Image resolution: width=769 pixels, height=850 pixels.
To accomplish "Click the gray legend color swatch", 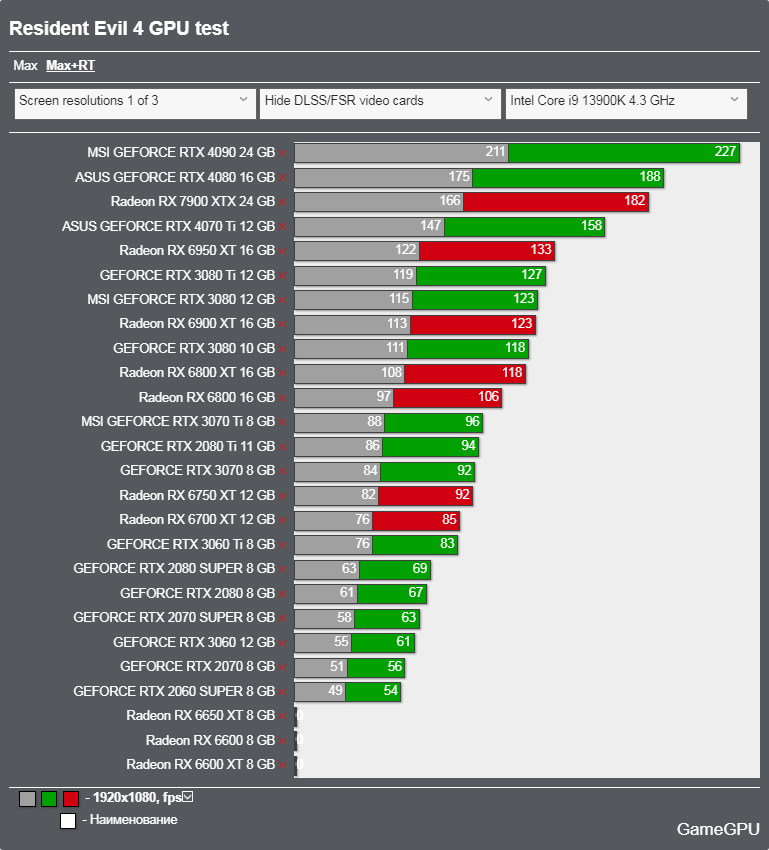I will coord(28,799).
